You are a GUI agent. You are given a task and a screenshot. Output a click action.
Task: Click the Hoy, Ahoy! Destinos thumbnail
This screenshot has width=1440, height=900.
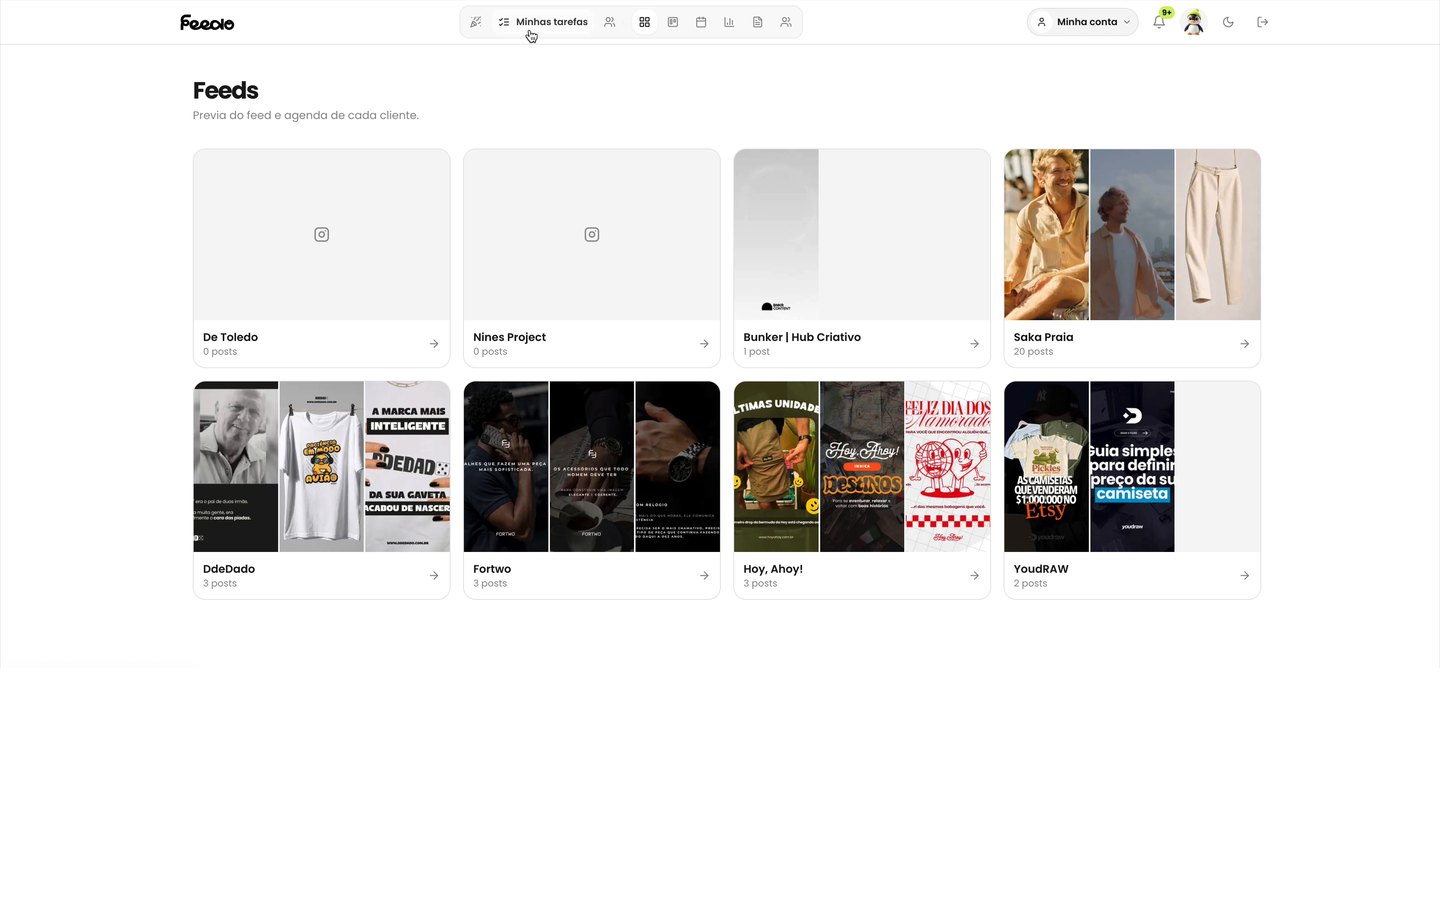pos(862,467)
